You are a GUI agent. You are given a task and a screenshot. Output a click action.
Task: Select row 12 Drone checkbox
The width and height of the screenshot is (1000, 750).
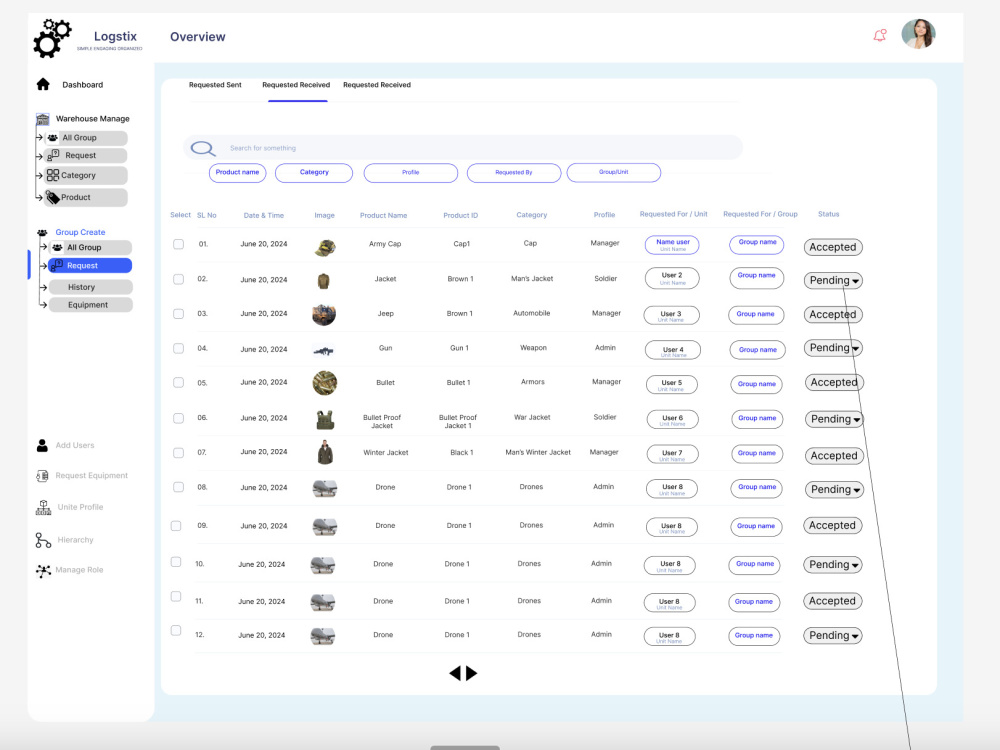[176, 631]
